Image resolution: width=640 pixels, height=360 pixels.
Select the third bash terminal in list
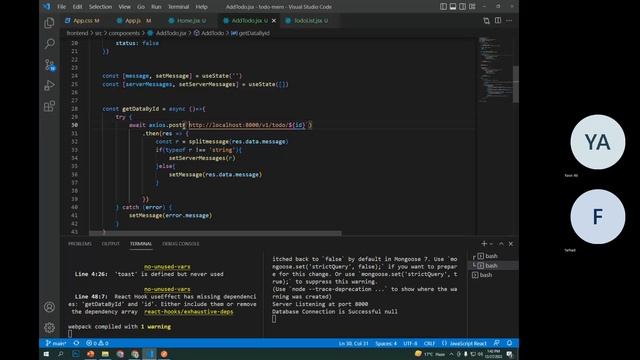(x=493, y=275)
